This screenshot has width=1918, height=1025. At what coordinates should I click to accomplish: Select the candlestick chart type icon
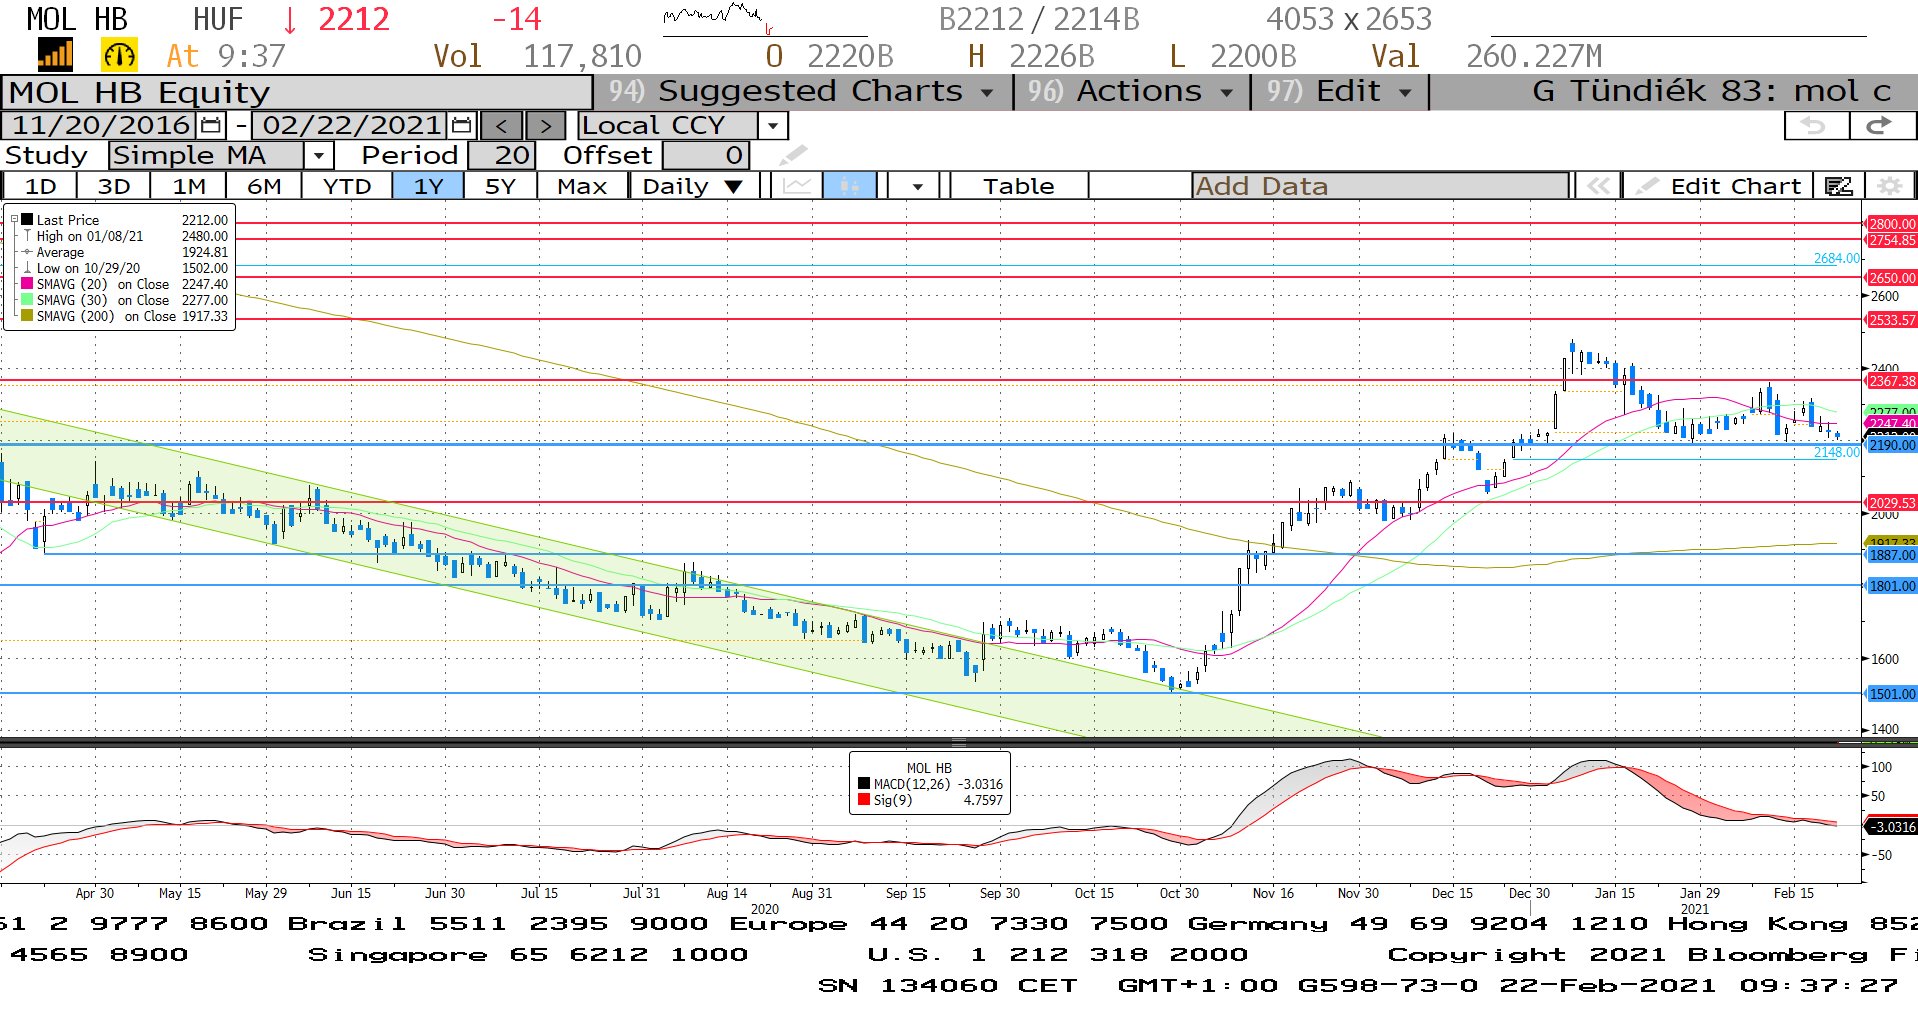click(849, 186)
